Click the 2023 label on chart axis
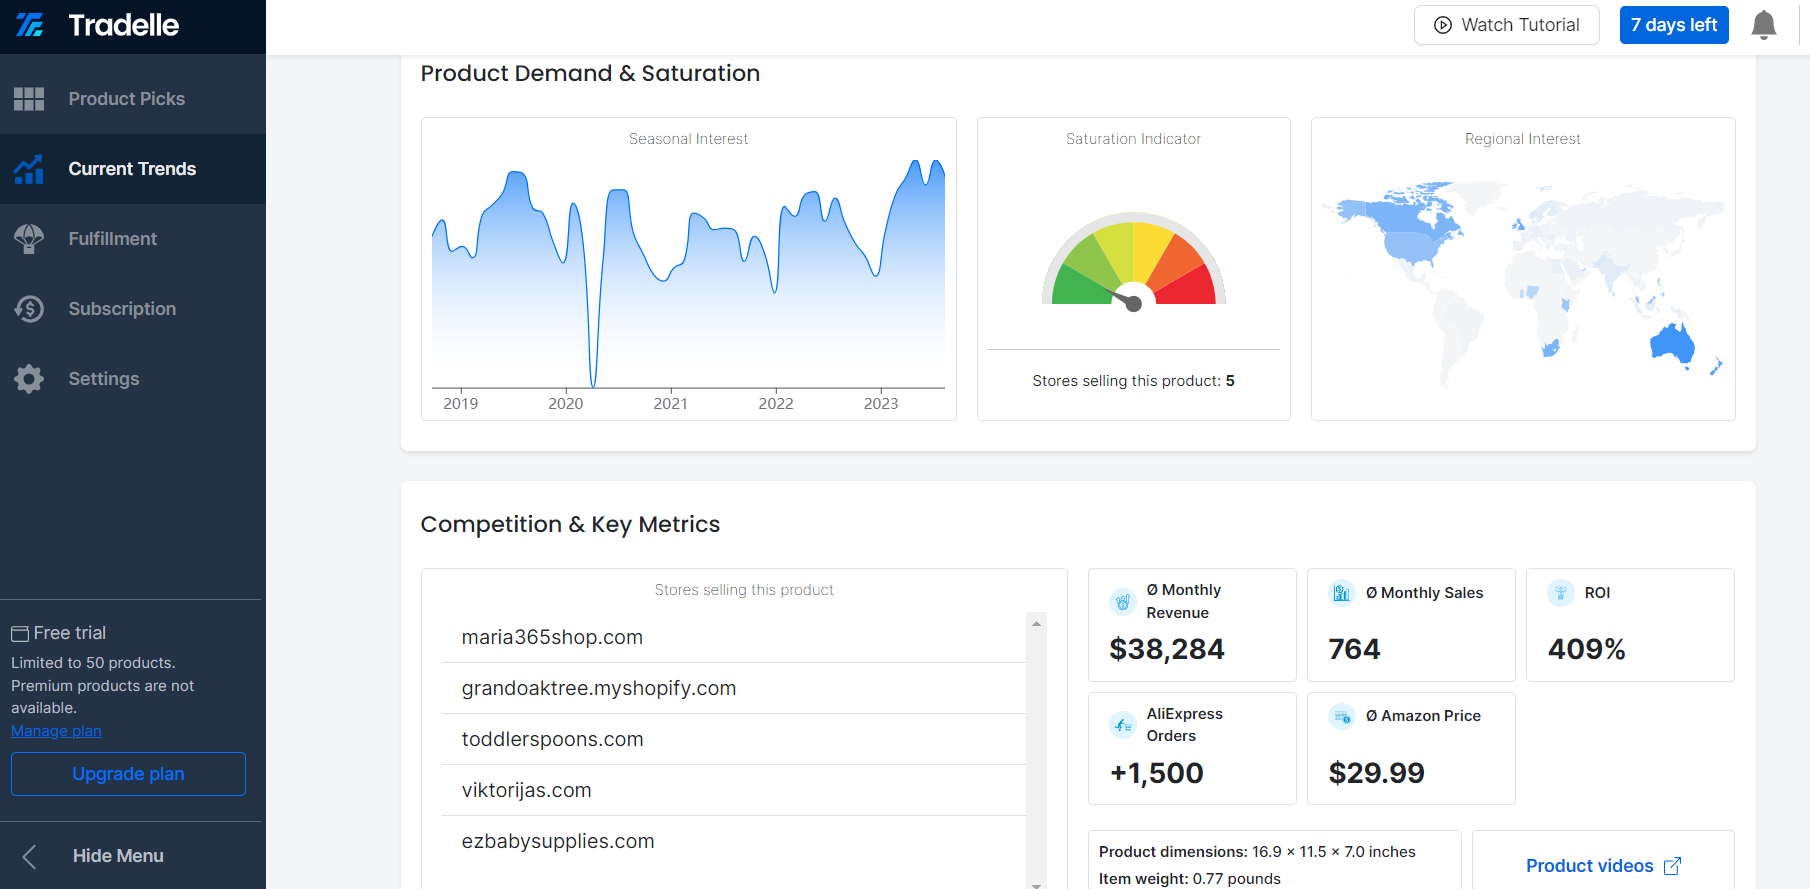Image resolution: width=1810 pixels, height=889 pixels. 880,404
